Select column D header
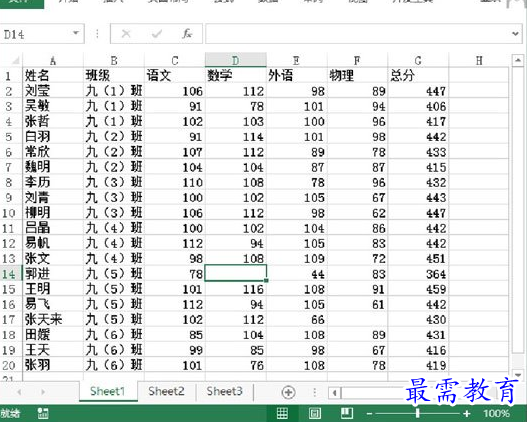The height and width of the screenshot is (422, 527). 236,60
